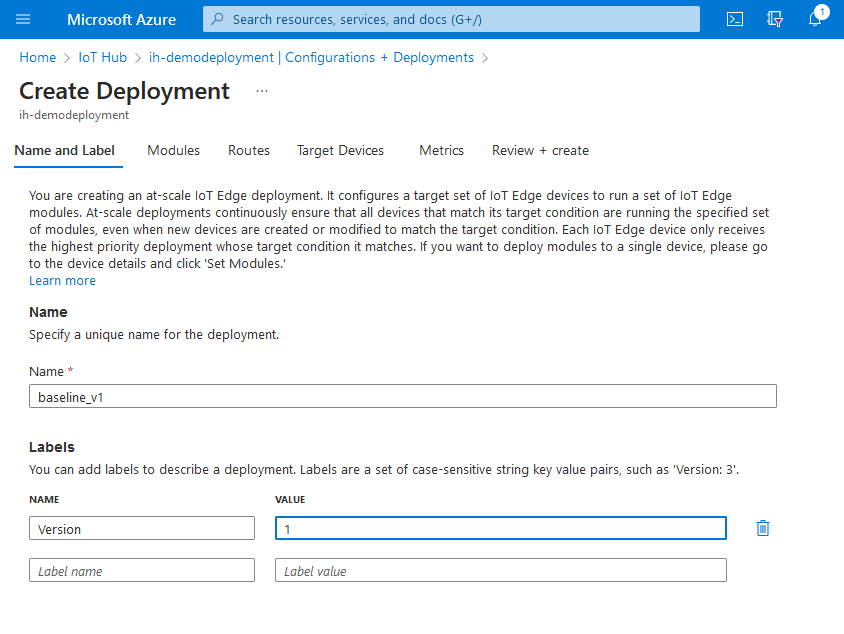This screenshot has height=634, width=844.
Task: Open the portal hamburger menu
Action: tap(24, 19)
